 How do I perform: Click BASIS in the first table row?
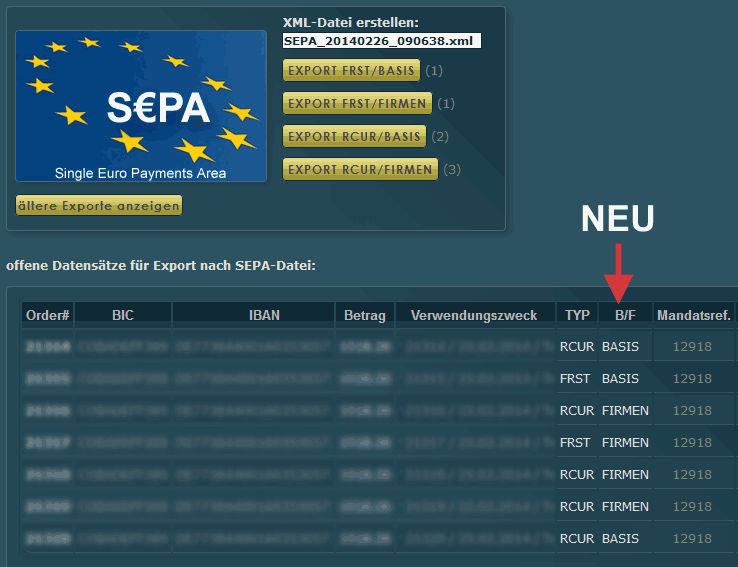pos(620,347)
